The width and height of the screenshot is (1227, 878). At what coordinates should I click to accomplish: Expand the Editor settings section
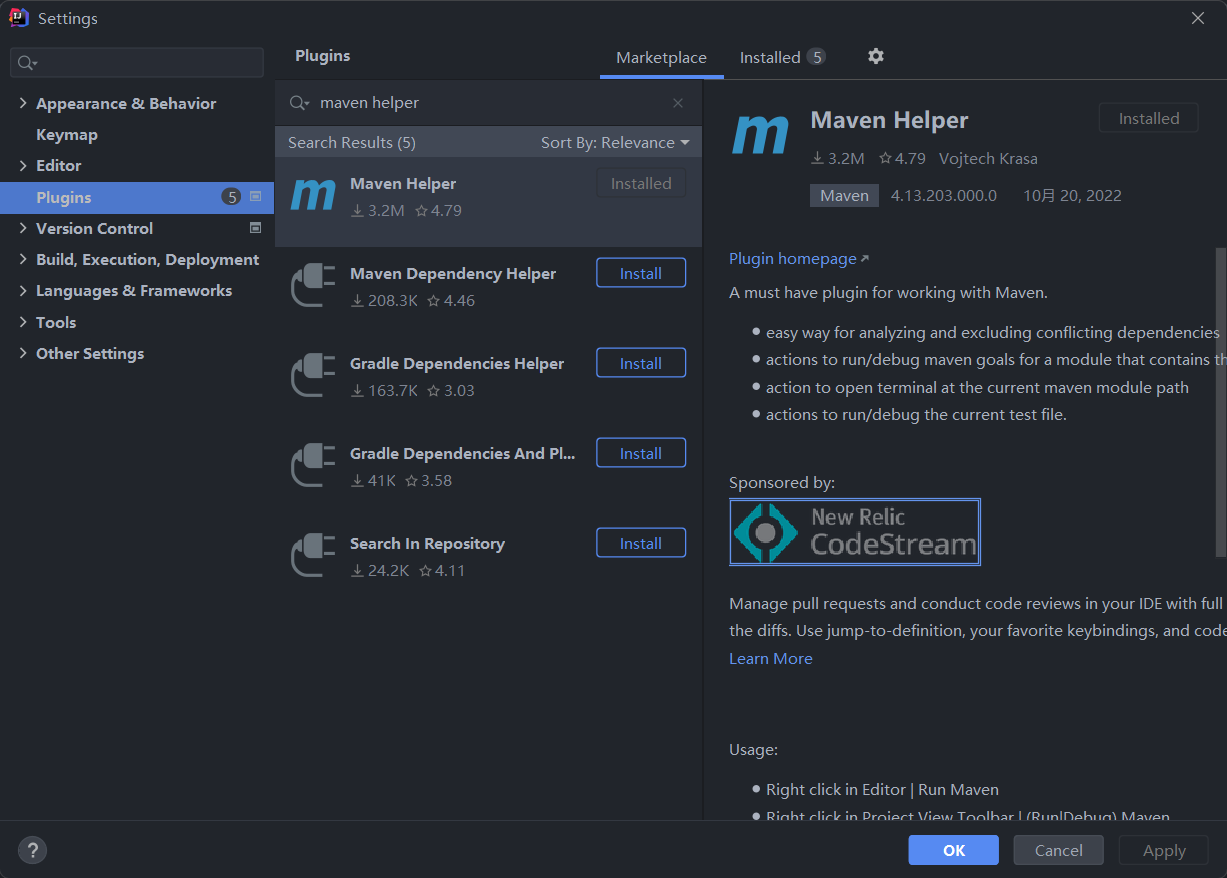(23, 165)
